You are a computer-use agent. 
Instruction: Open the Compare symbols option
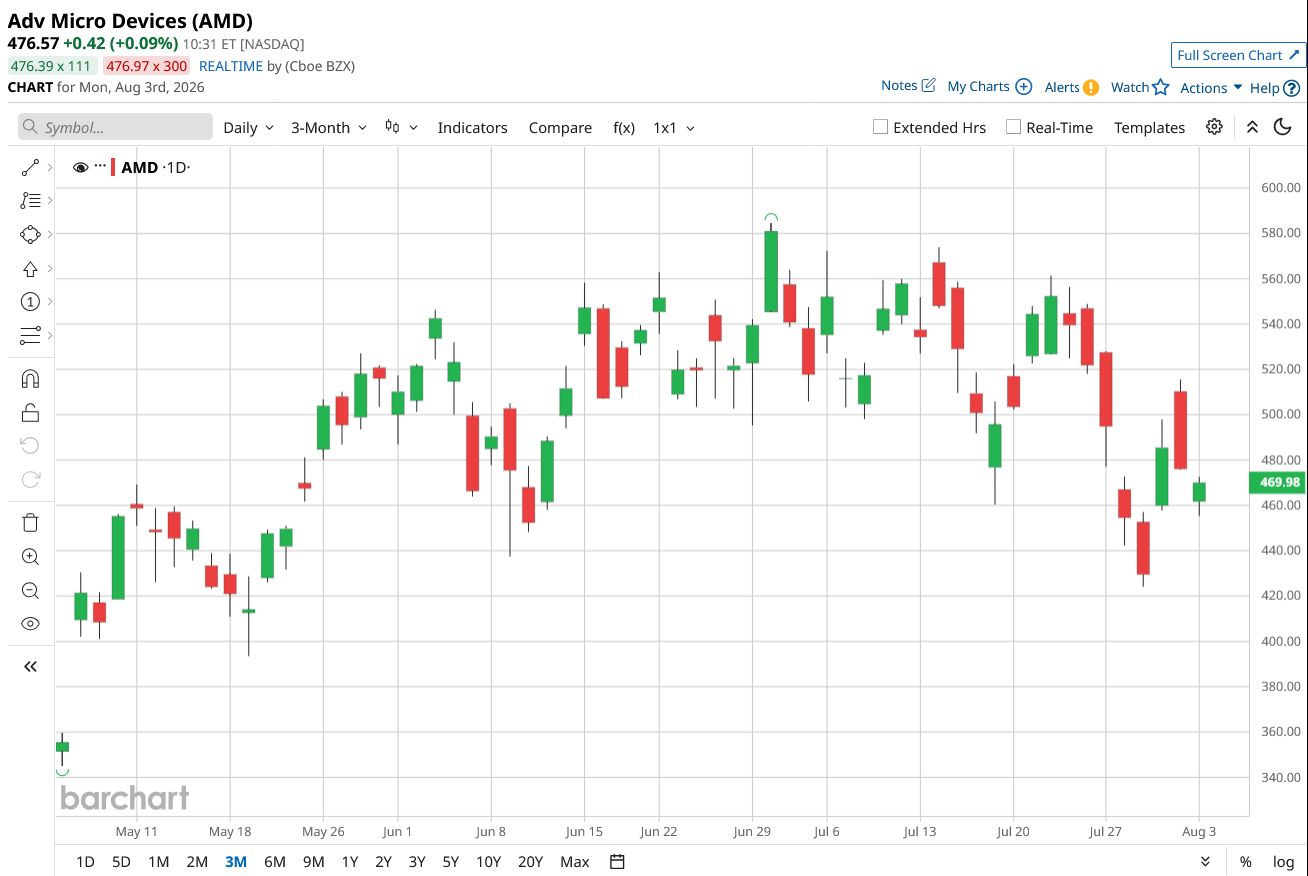click(560, 127)
